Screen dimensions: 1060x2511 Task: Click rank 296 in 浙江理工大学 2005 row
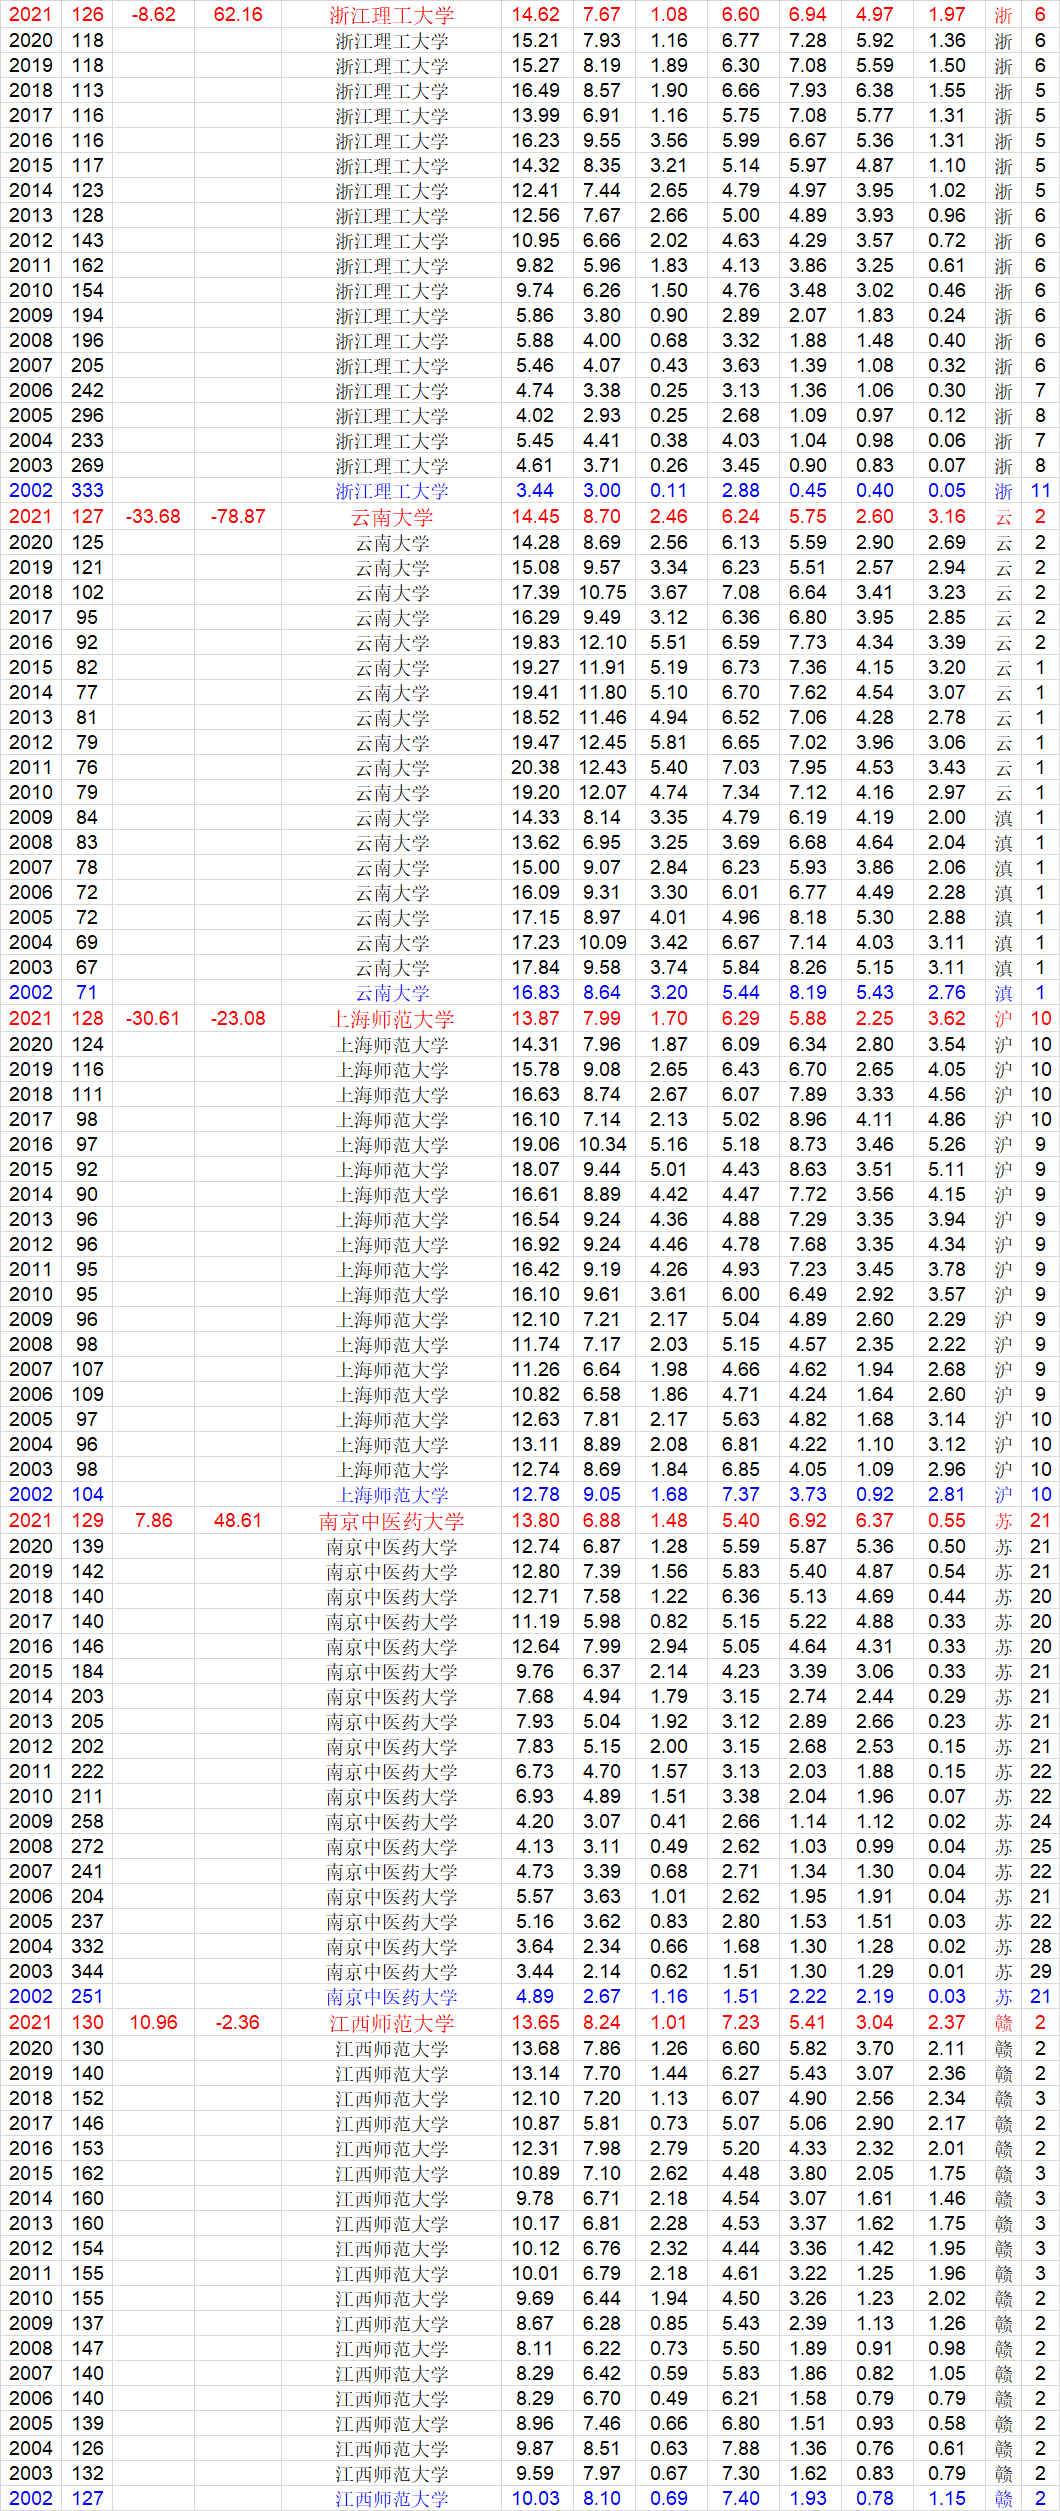(87, 416)
